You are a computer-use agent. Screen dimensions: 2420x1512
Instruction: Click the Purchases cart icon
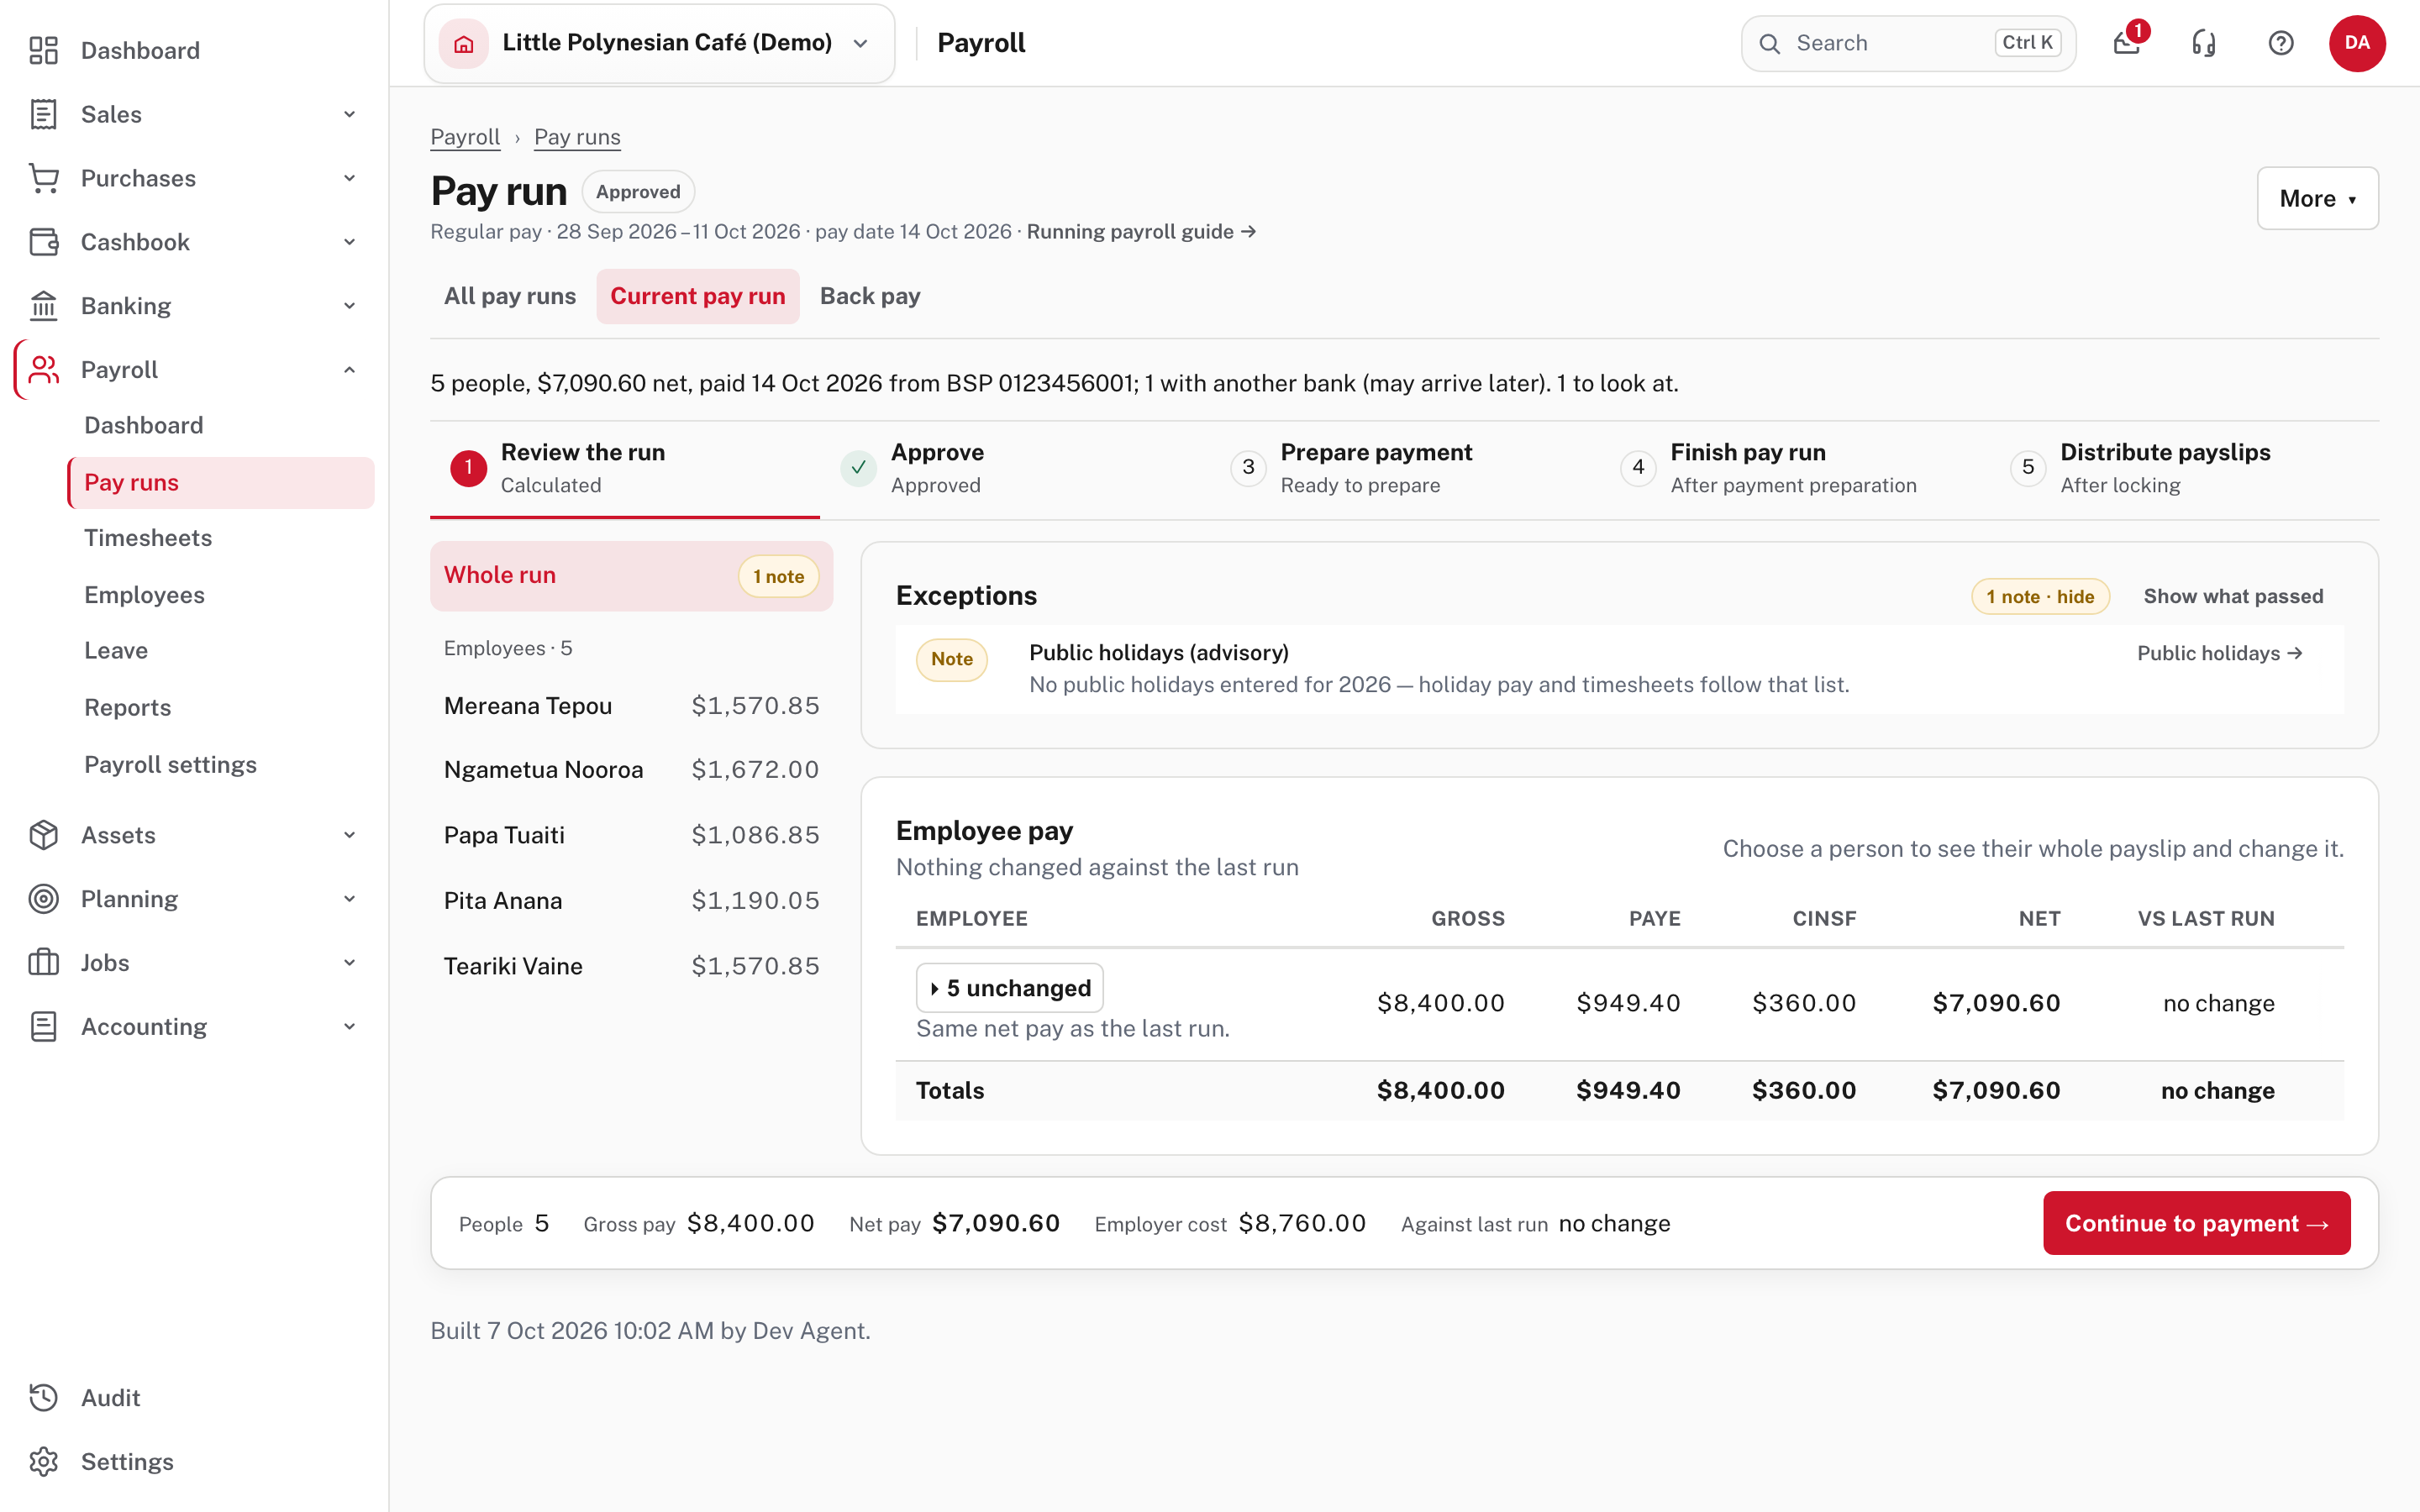coord(43,178)
